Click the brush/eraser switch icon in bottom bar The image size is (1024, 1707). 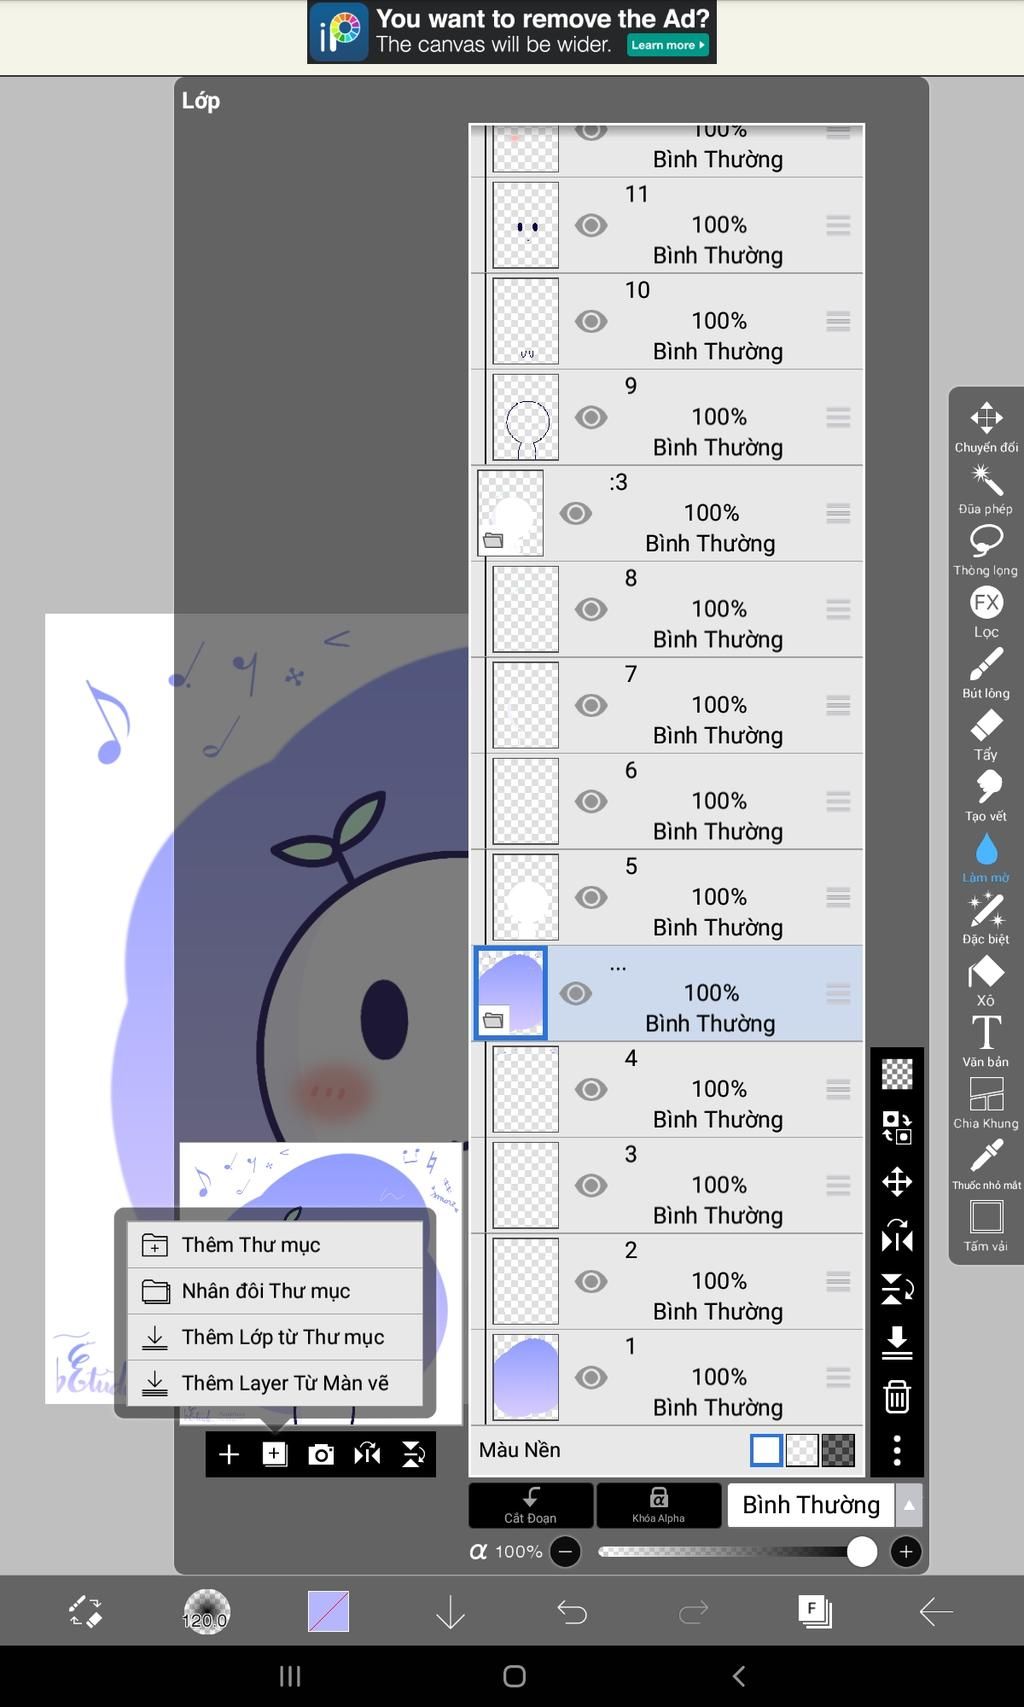point(85,1612)
